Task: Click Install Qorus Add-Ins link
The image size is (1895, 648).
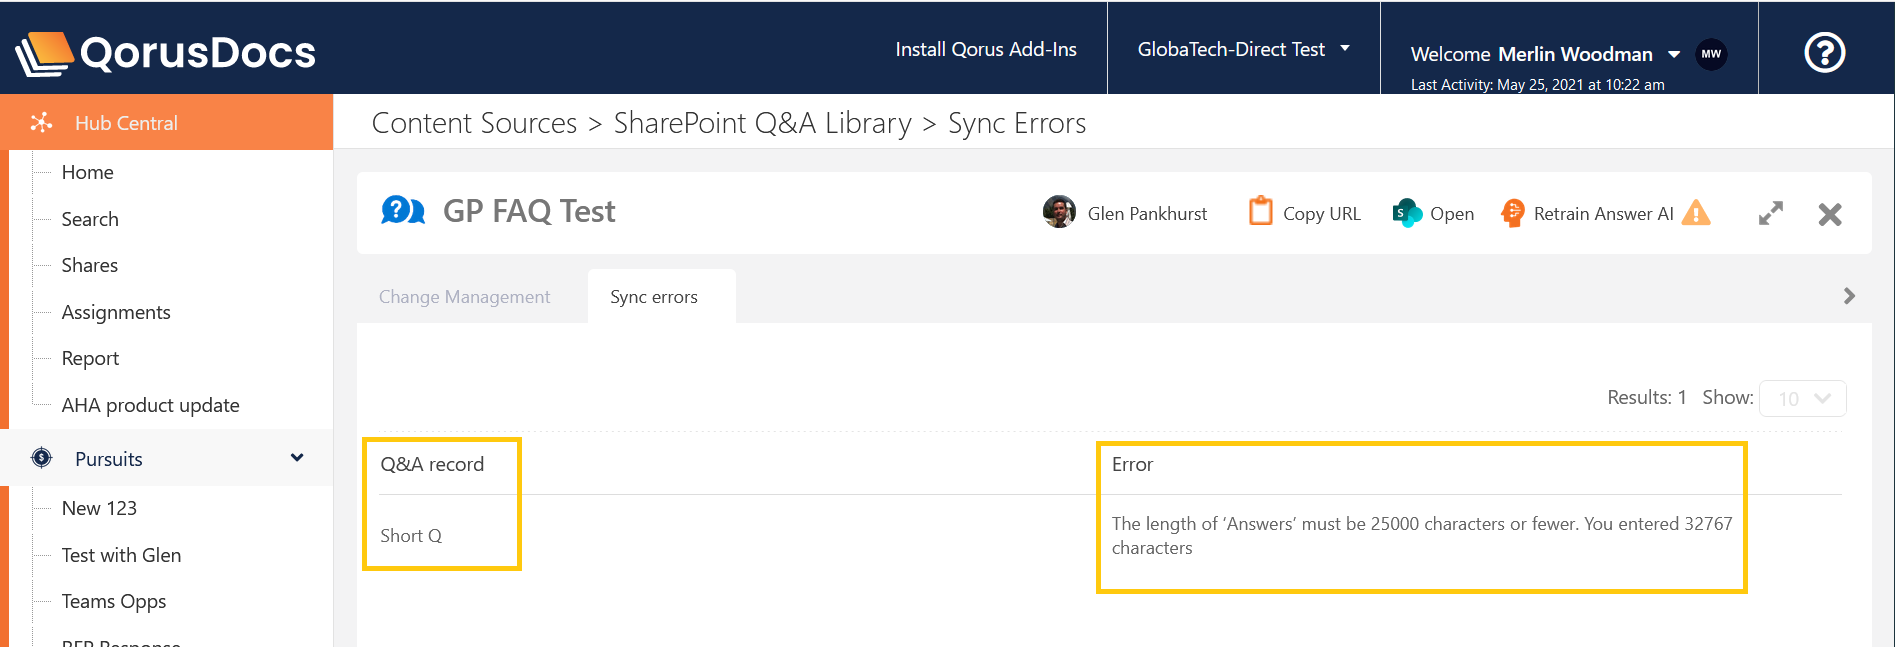Action: (985, 49)
